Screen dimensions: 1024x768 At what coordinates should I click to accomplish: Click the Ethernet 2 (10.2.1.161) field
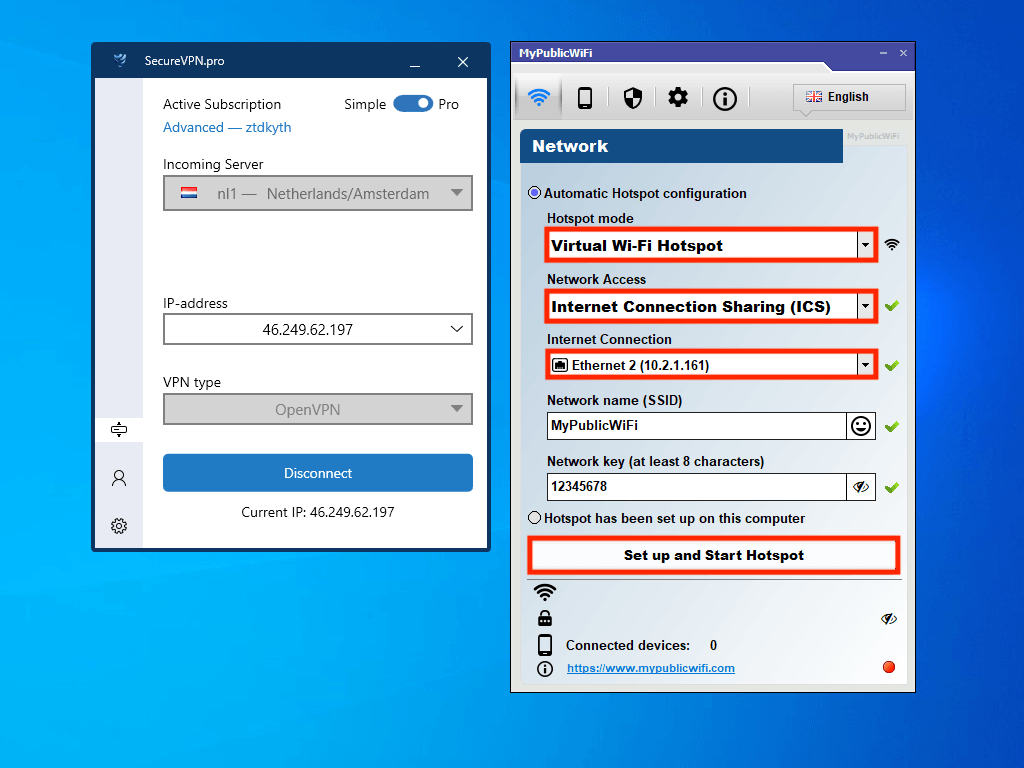tap(711, 365)
